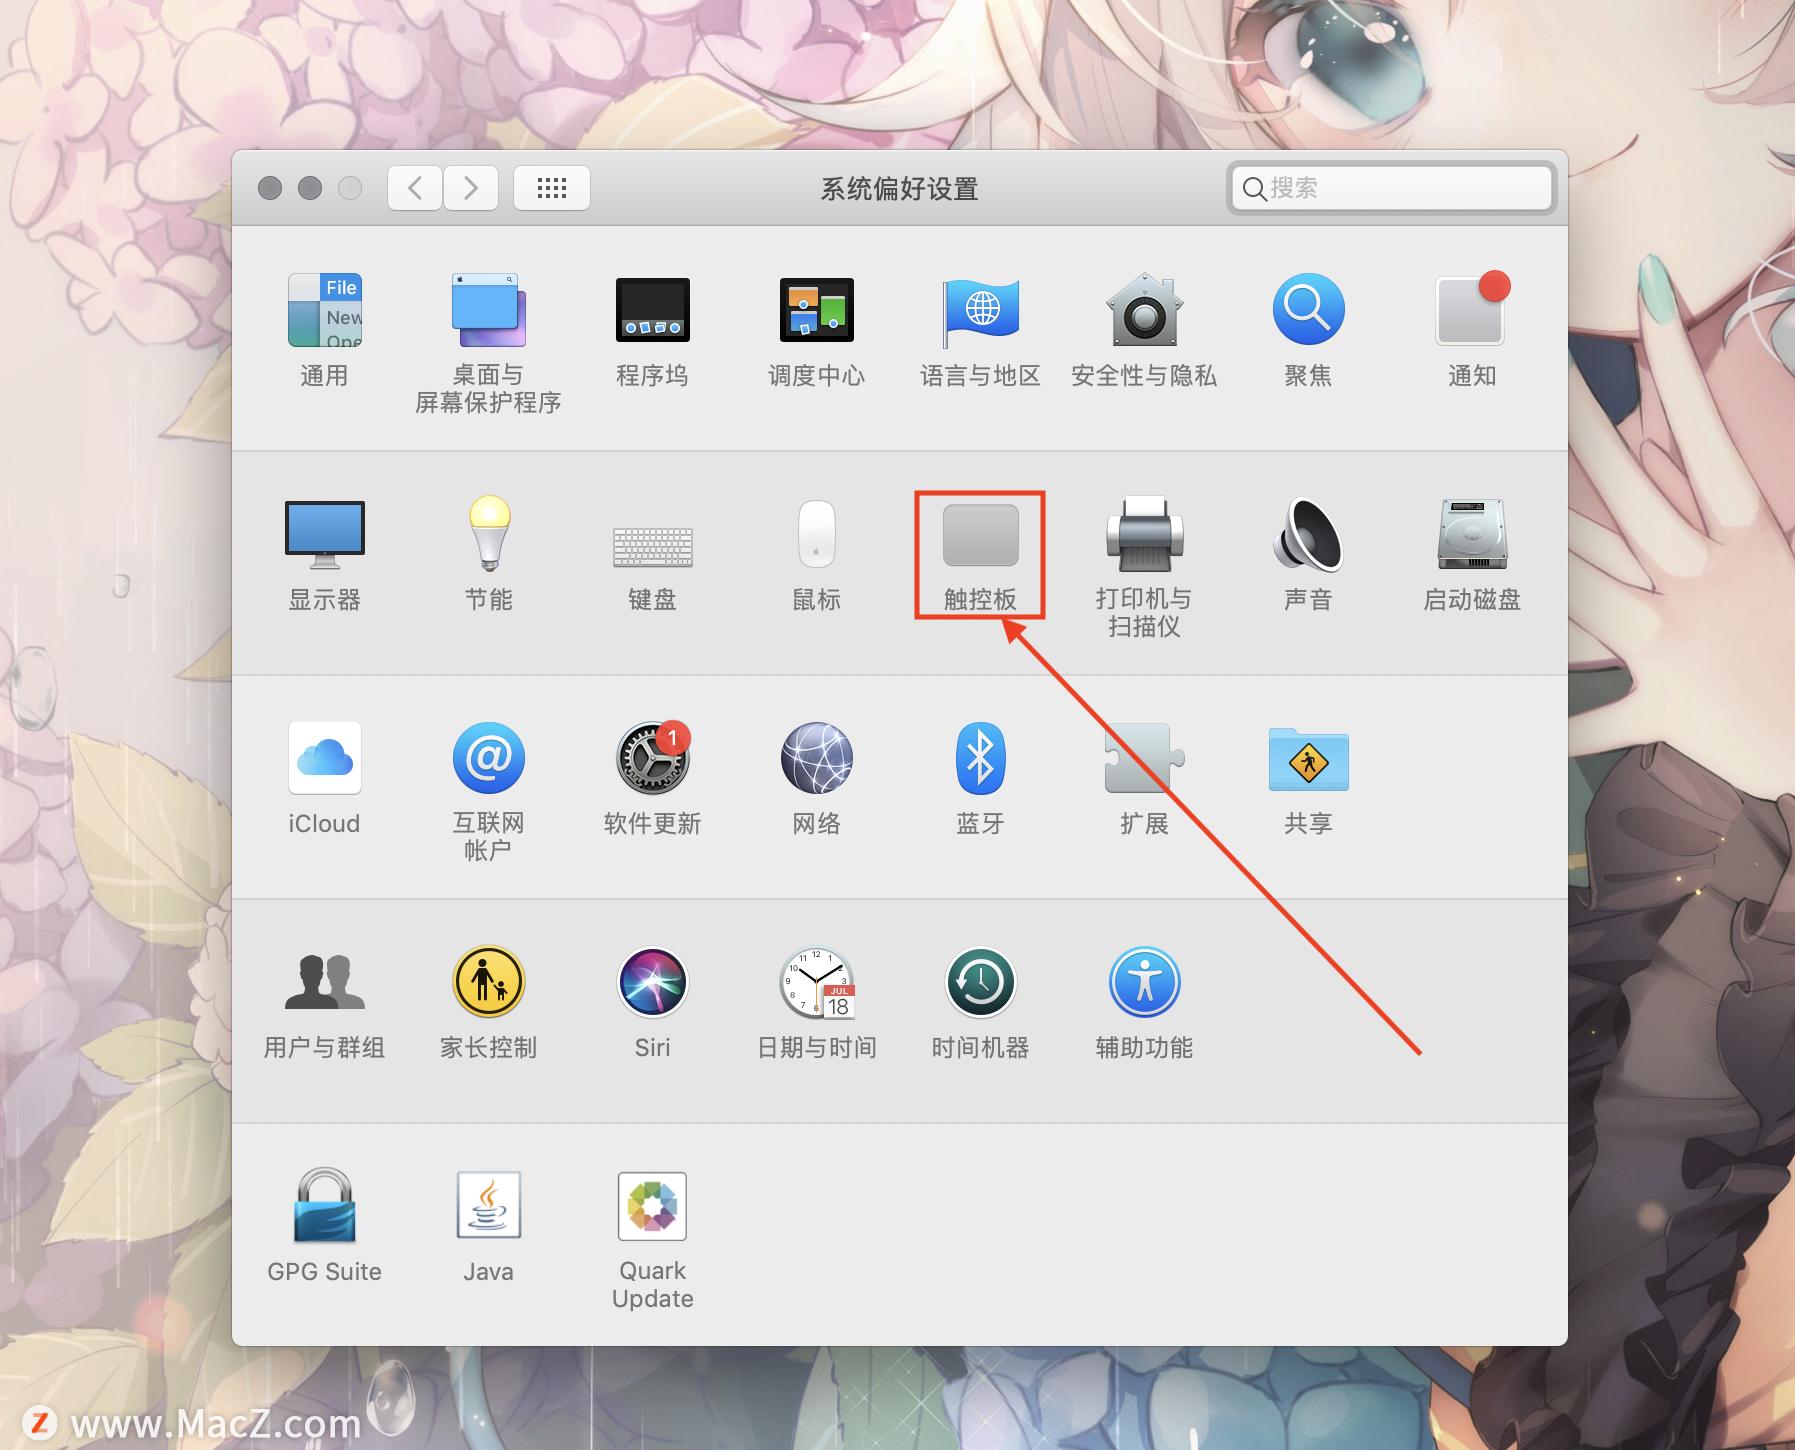
Task: Close the 系统偏好设置 window
Action: 270,188
